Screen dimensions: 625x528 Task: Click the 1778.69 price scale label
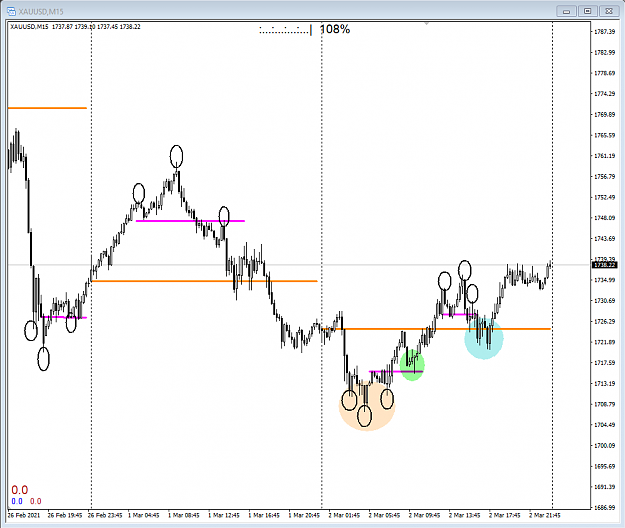tap(605, 73)
